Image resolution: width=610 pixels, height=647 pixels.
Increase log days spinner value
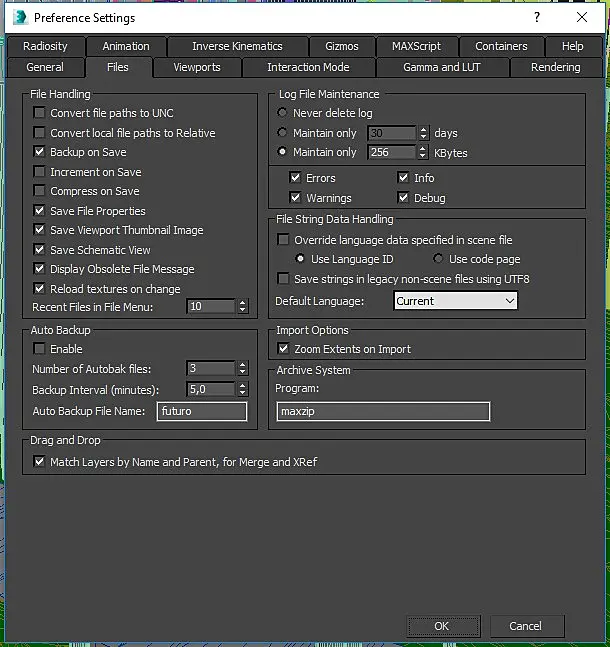pyautogui.click(x=423, y=130)
